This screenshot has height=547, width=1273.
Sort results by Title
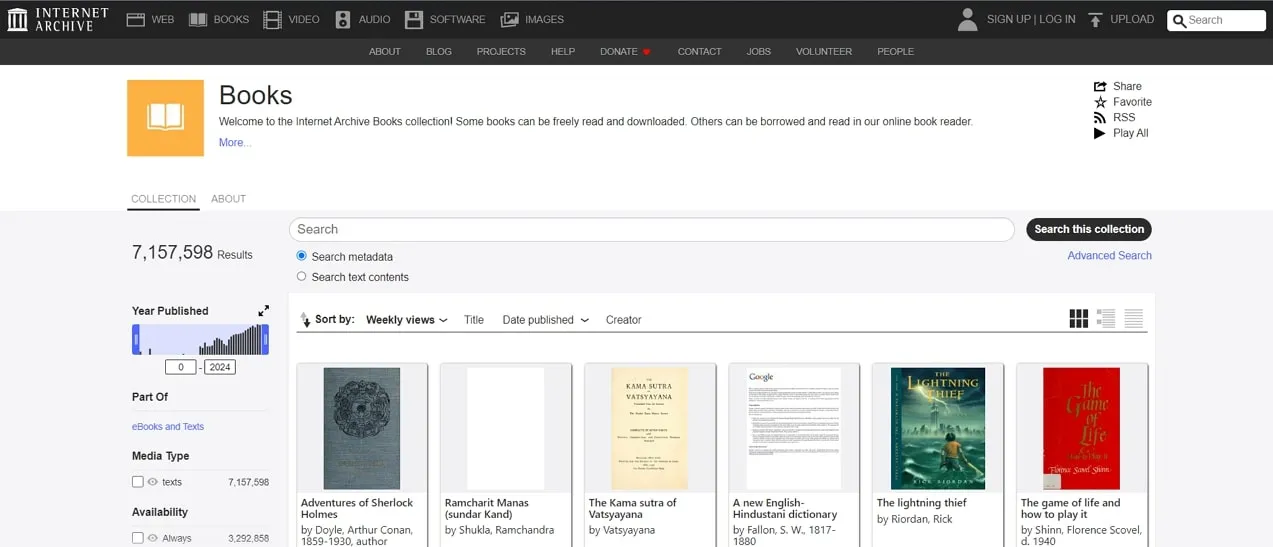pos(474,320)
